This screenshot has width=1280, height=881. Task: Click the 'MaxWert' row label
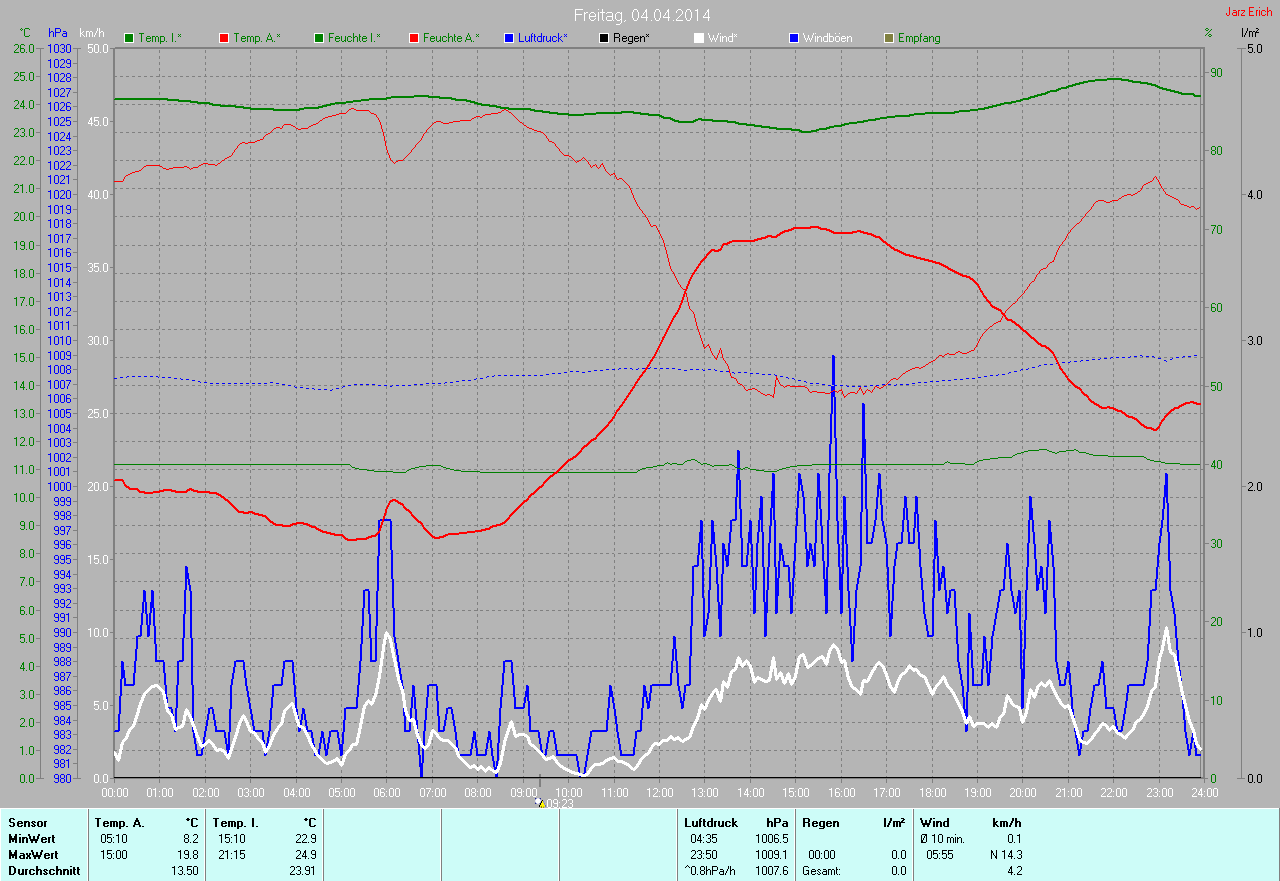[x=33, y=855]
